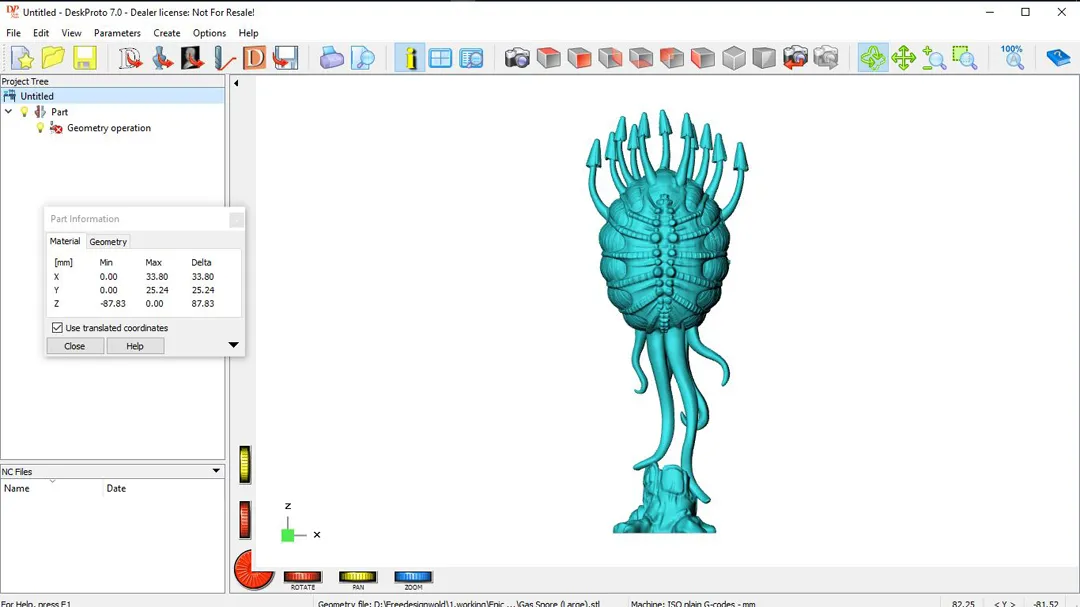Toggle Use translated coordinates checkbox
Screen dimensions: 1080x607
(x=57, y=328)
